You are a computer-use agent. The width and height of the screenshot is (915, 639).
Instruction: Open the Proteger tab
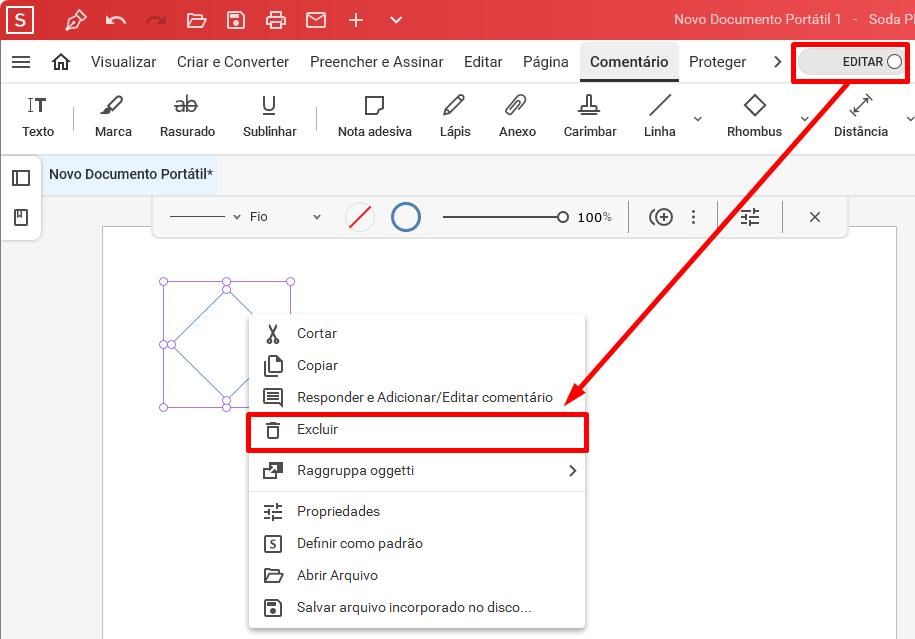[x=717, y=62]
